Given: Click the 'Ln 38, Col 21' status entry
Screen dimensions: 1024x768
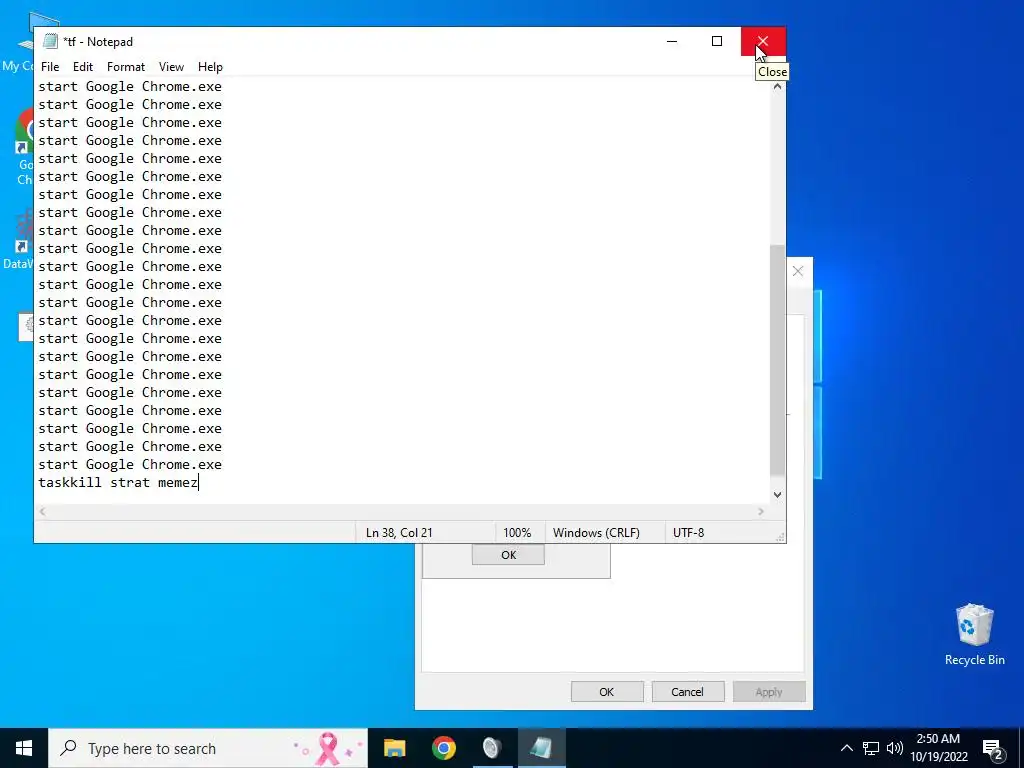Looking at the screenshot, I should click(399, 533).
